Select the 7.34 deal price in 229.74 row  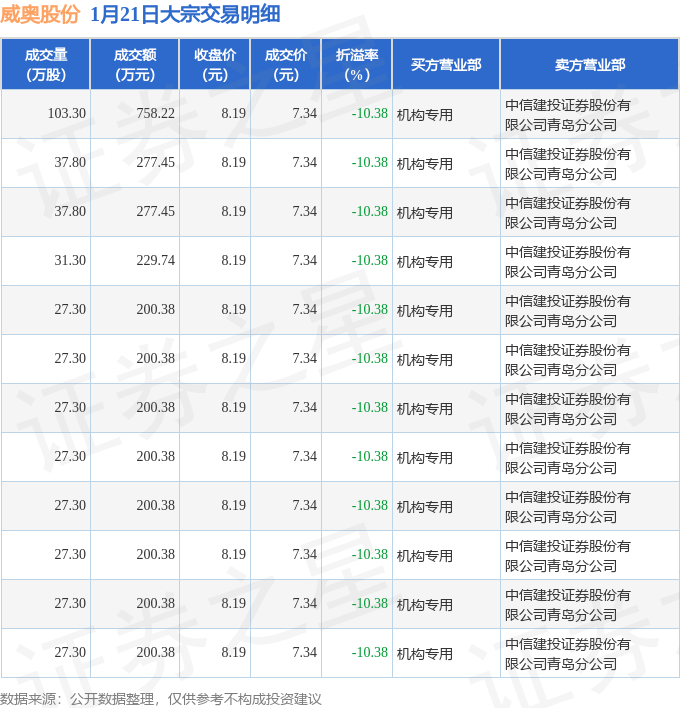304,260
